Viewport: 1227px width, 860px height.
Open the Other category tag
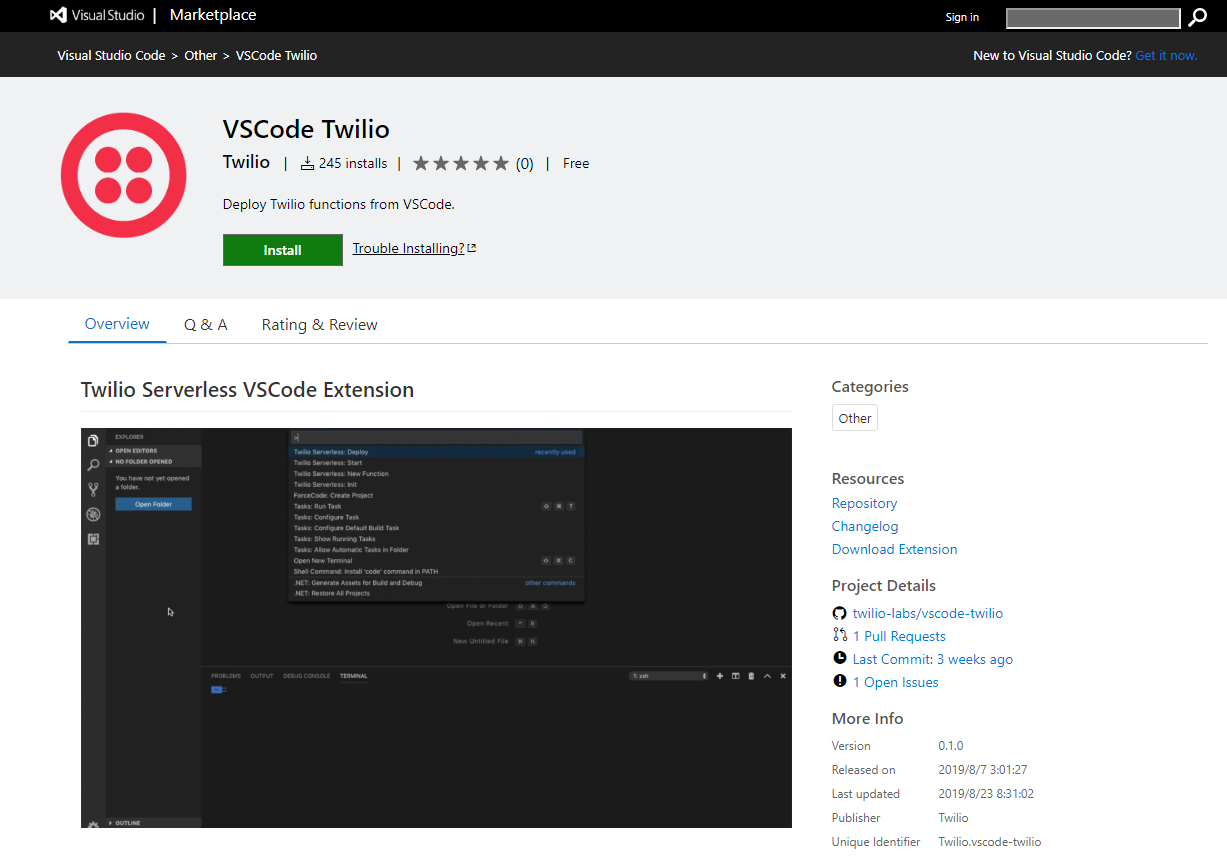[854, 418]
